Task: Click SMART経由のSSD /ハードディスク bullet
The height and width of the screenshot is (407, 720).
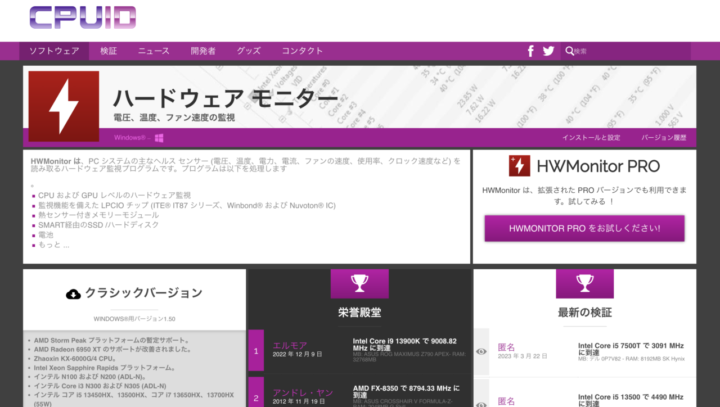Action: [x=98, y=225]
